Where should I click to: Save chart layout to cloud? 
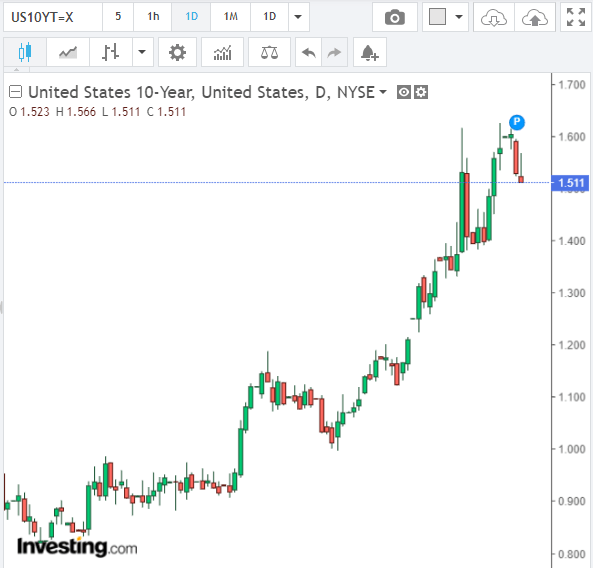pos(534,17)
